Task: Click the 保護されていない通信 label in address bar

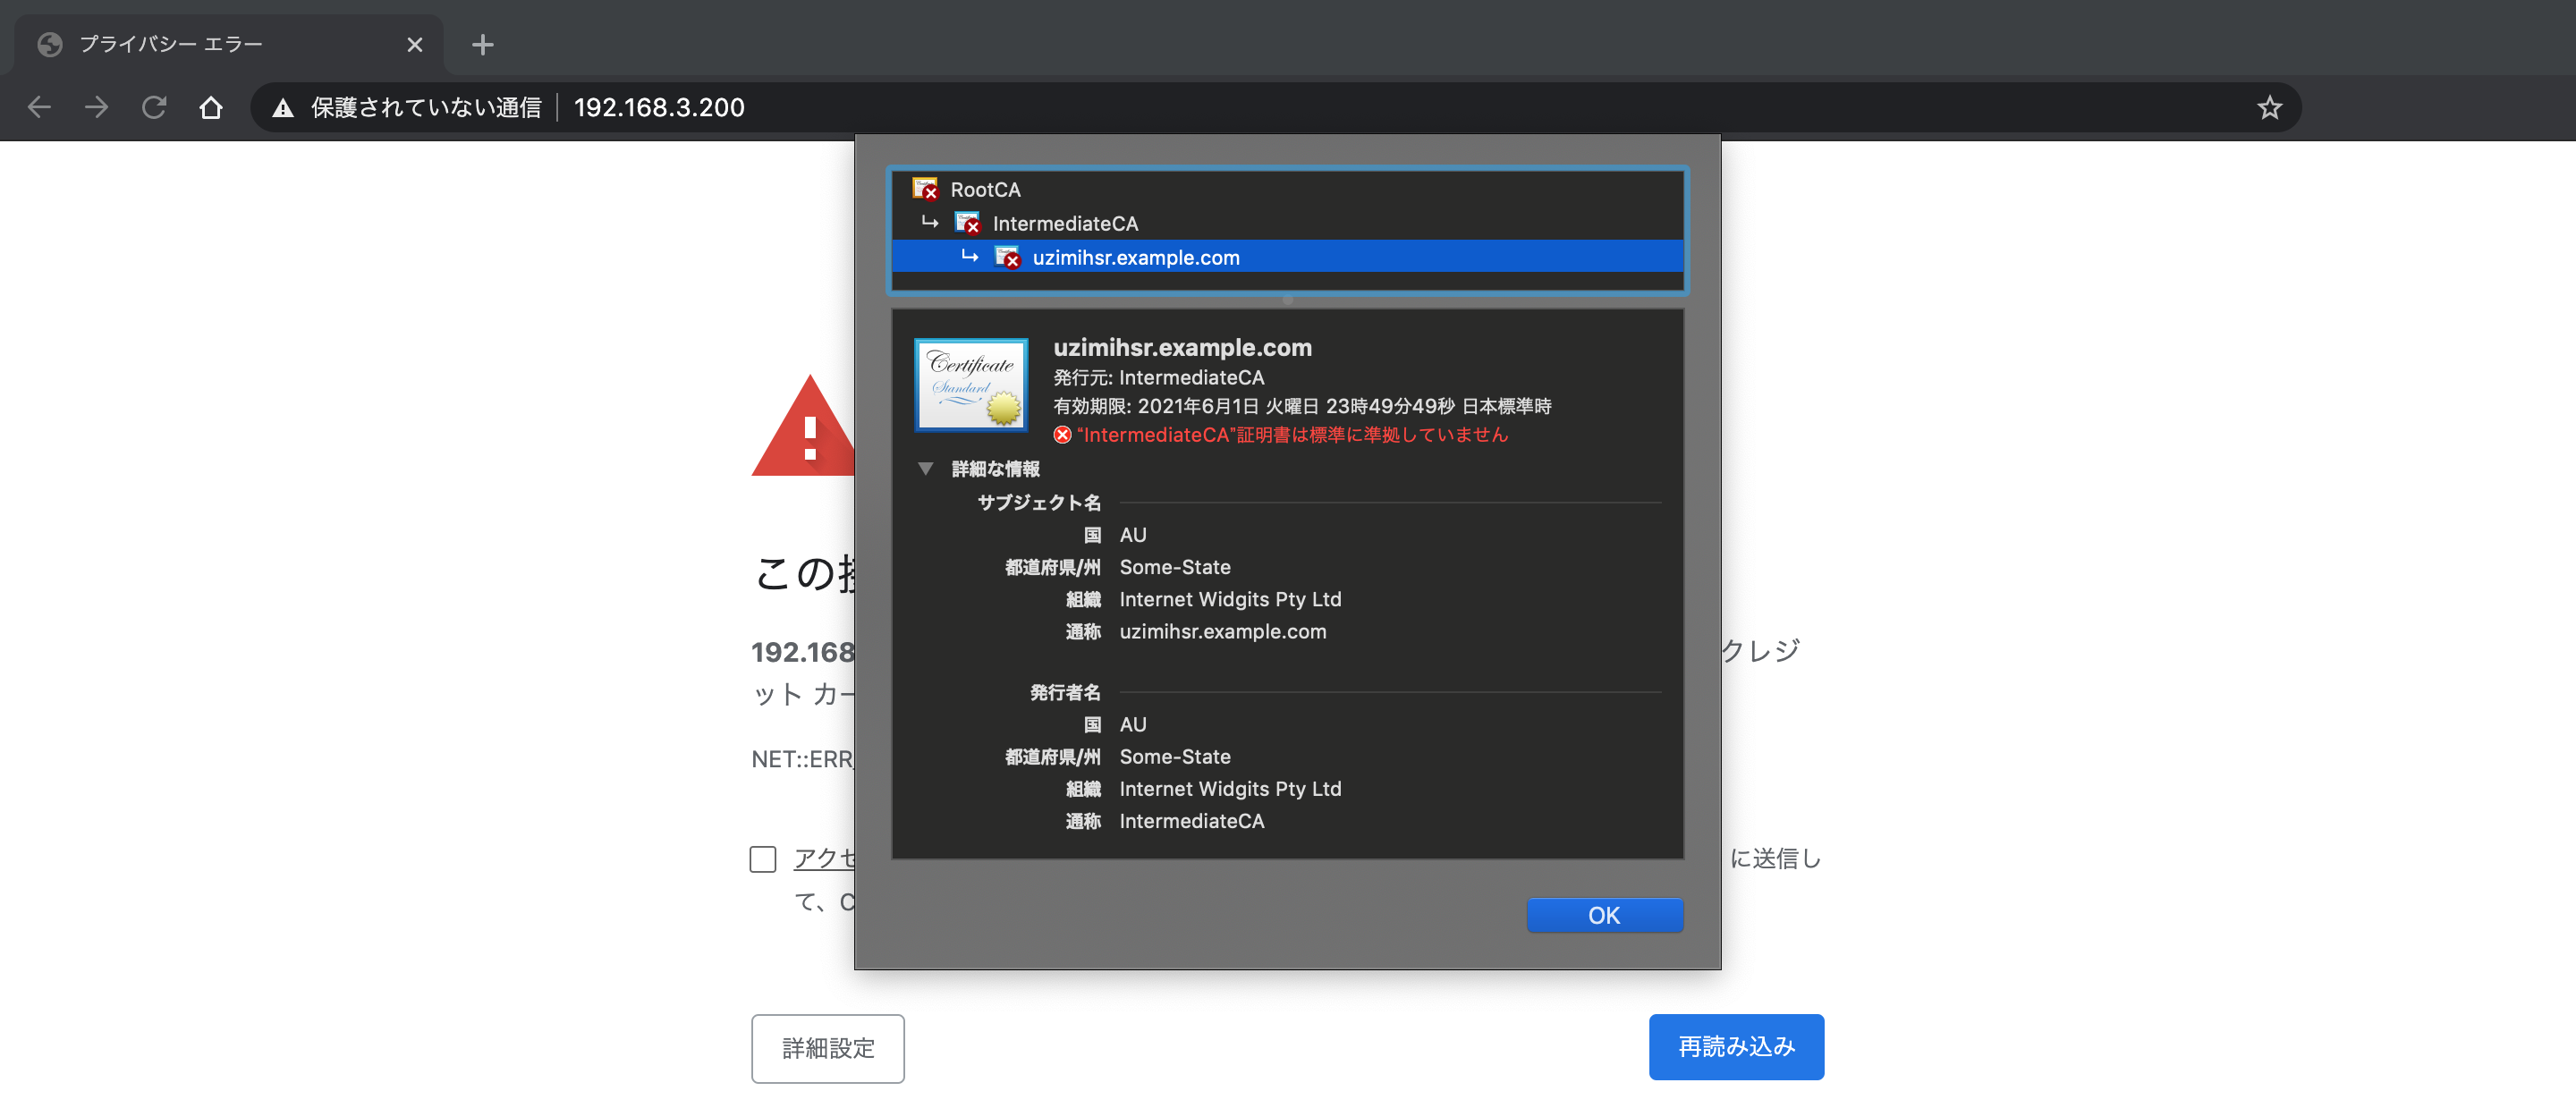Action: tap(426, 107)
